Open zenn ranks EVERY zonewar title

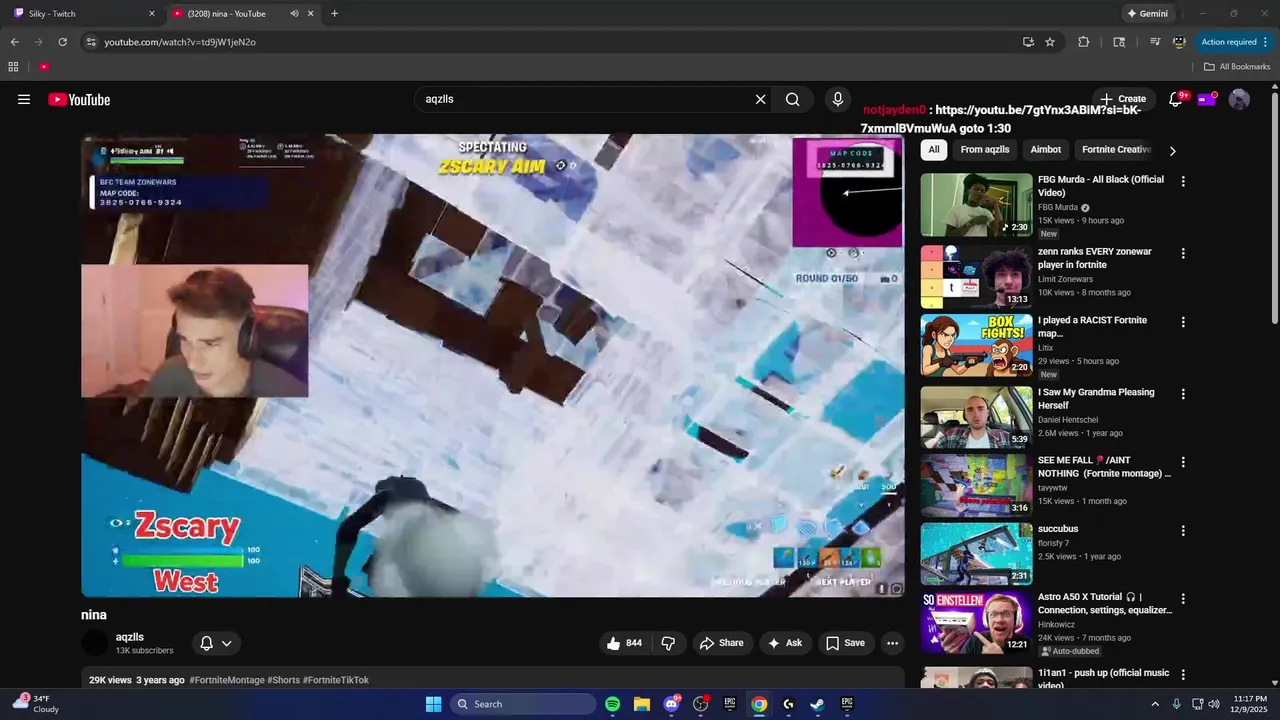tap(1095, 258)
